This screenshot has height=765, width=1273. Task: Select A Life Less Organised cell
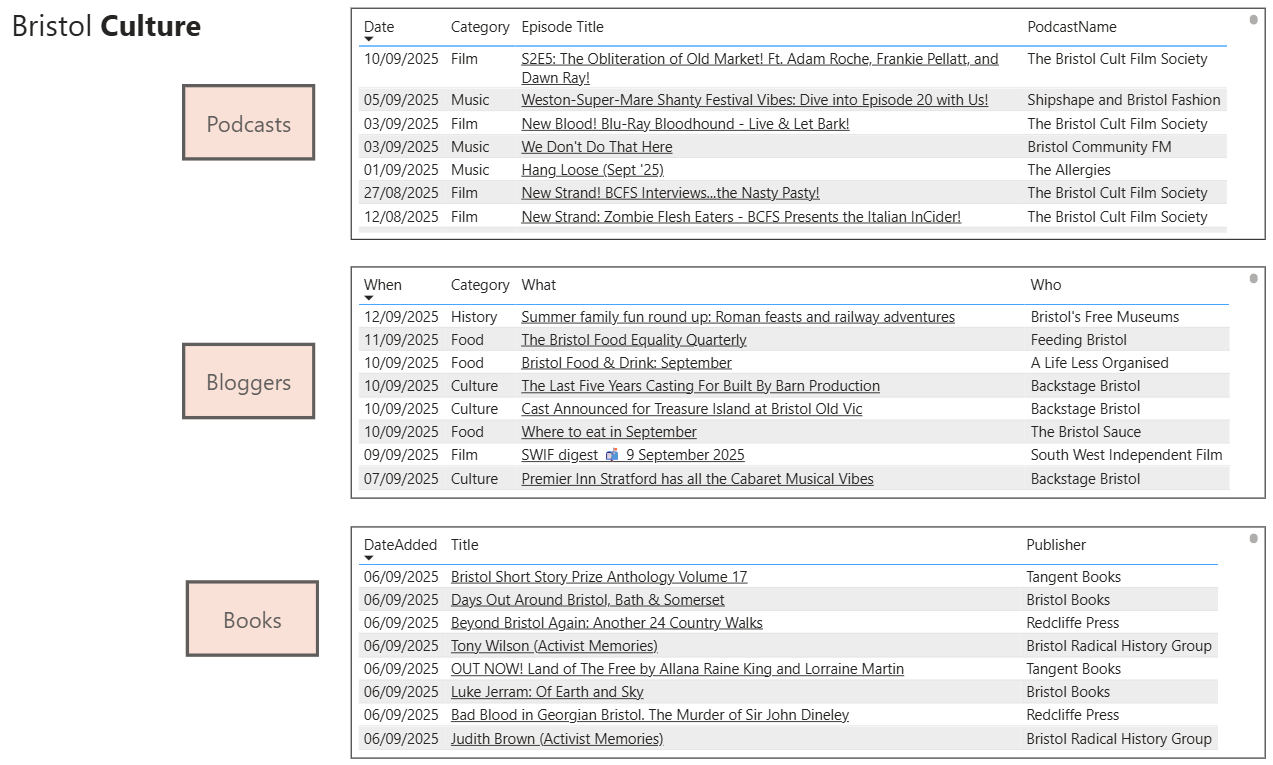click(x=1100, y=363)
